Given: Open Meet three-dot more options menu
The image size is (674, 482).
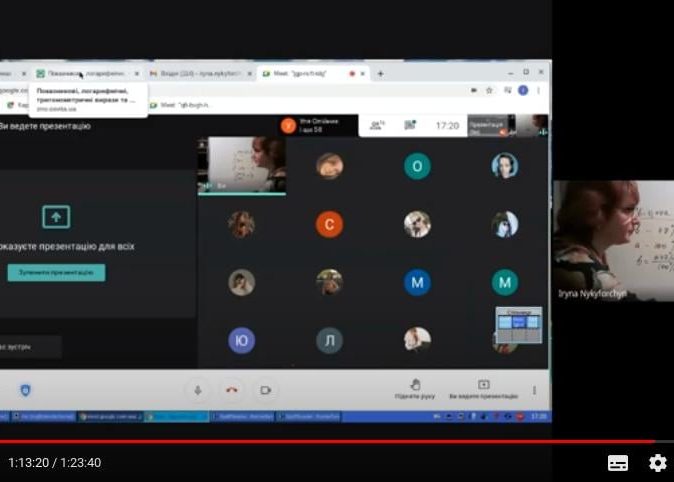Looking at the screenshot, I should click(535, 390).
